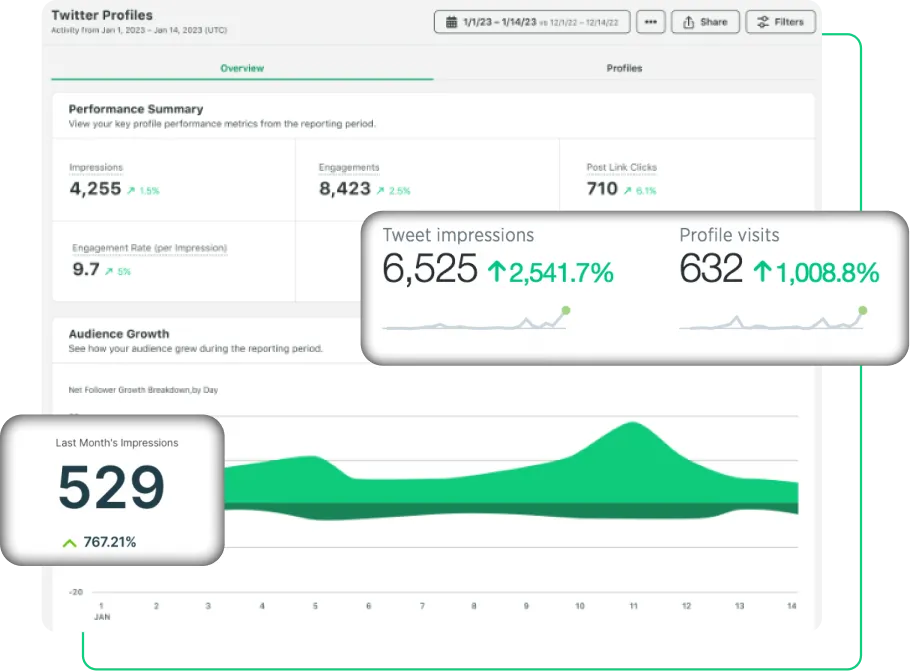The height and width of the screenshot is (671, 910).
Task: Click the green arrow beside 1,008.8%
Action: point(763,272)
